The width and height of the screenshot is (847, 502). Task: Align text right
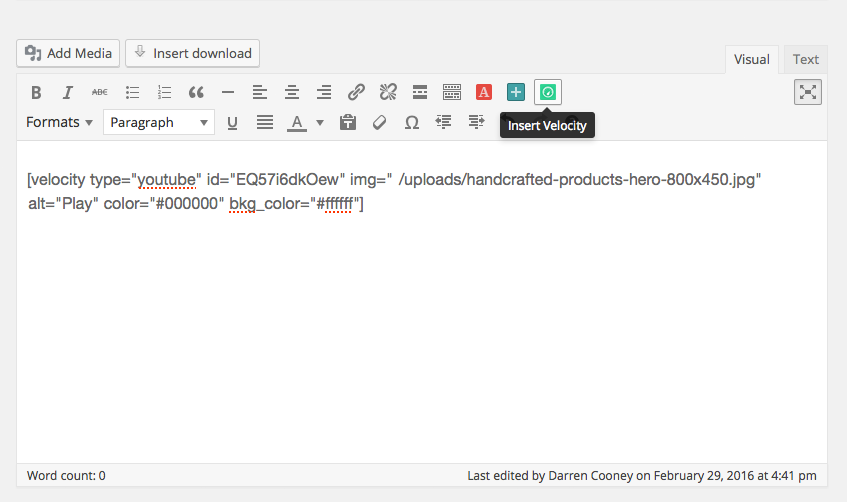tap(324, 92)
